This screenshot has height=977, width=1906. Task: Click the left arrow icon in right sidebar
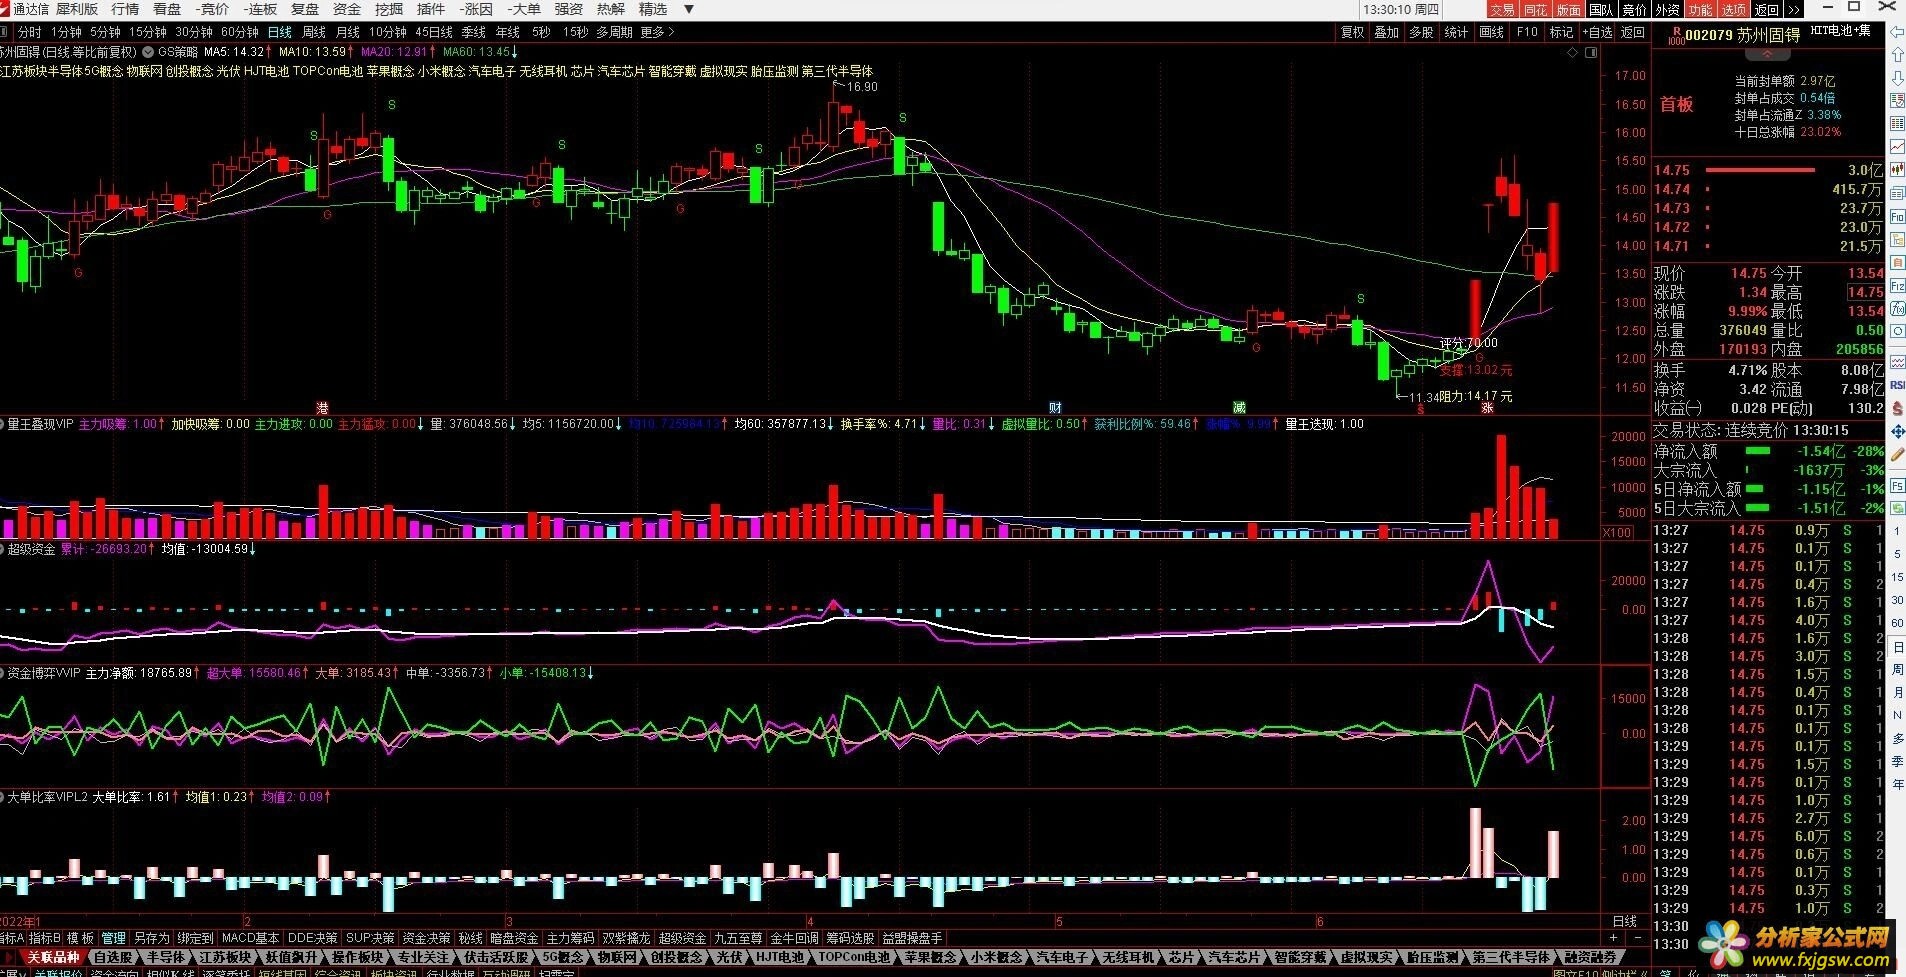(1898, 32)
